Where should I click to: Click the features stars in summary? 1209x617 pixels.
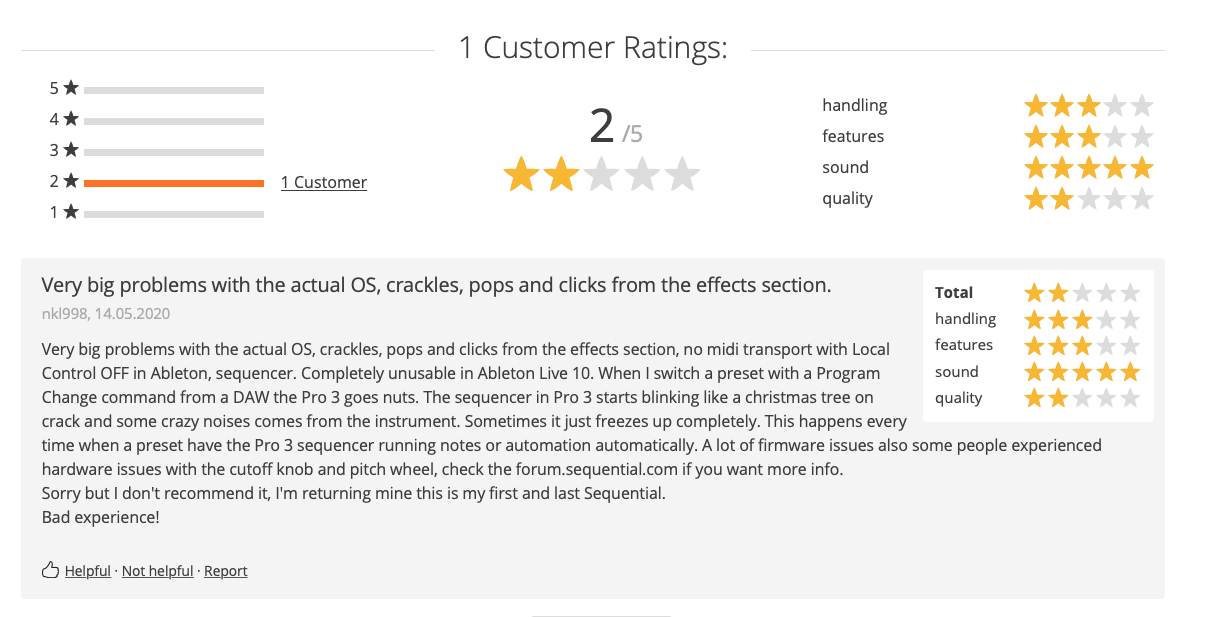1088,137
